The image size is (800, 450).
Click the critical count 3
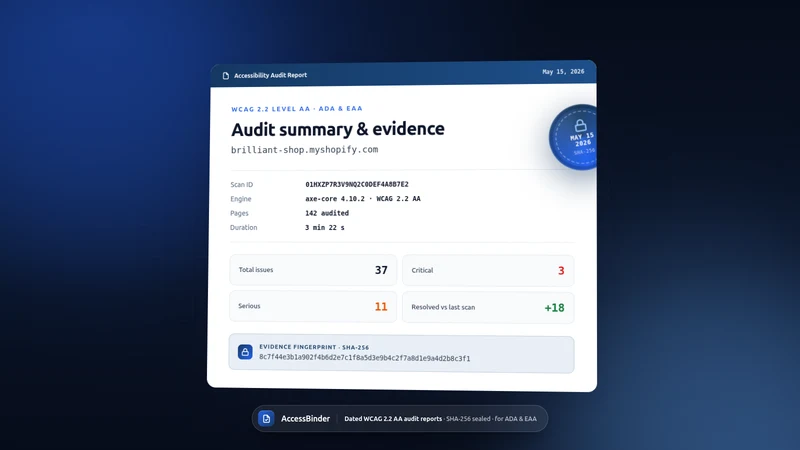(561, 270)
